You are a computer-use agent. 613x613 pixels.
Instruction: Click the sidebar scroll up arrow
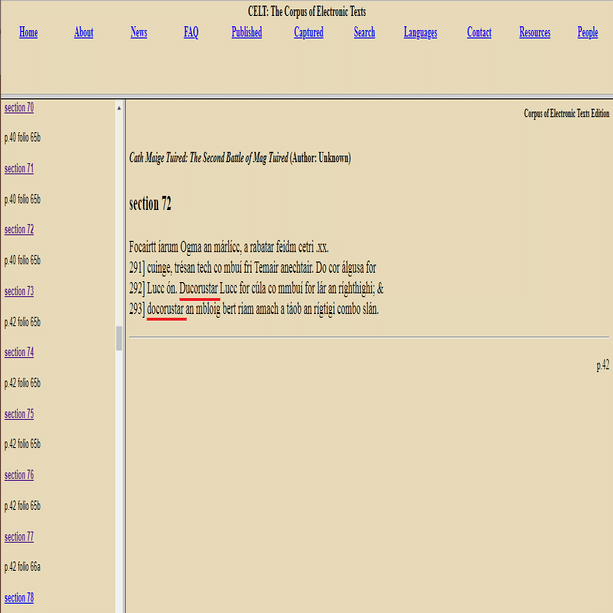[x=119, y=108]
